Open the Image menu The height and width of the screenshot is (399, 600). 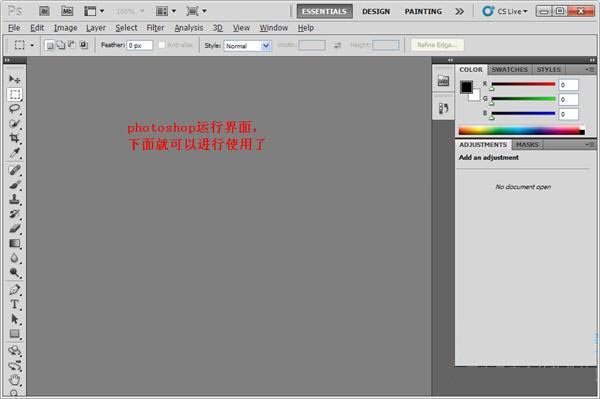click(65, 28)
